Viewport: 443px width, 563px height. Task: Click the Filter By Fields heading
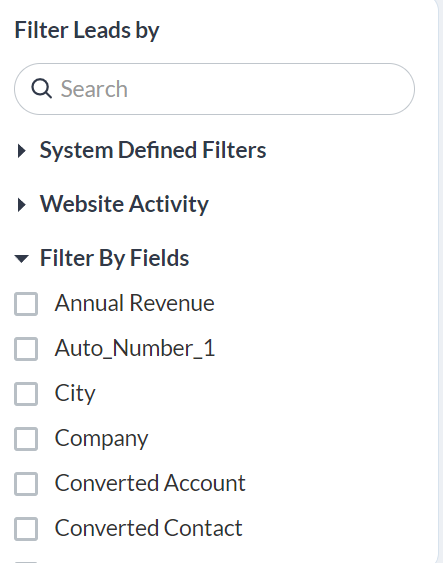(x=115, y=258)
